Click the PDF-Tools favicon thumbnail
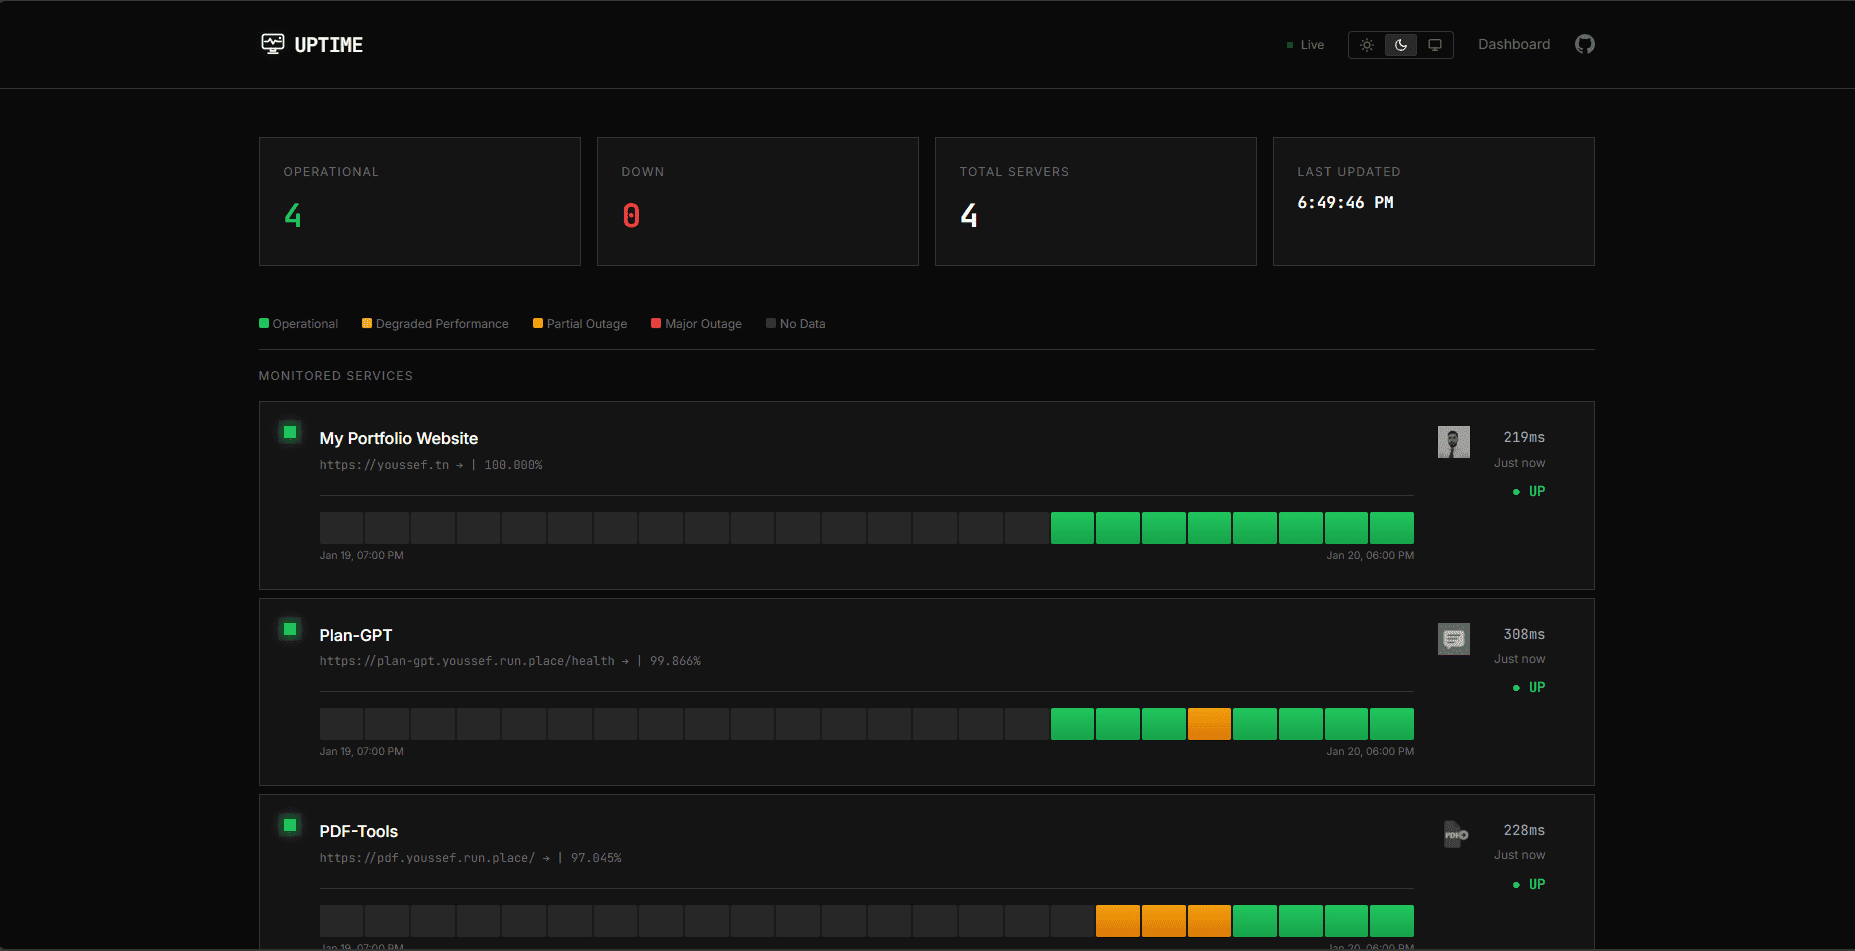Screen dimensions: 1855x951 pyautogui.click(x=1454, y=834)
